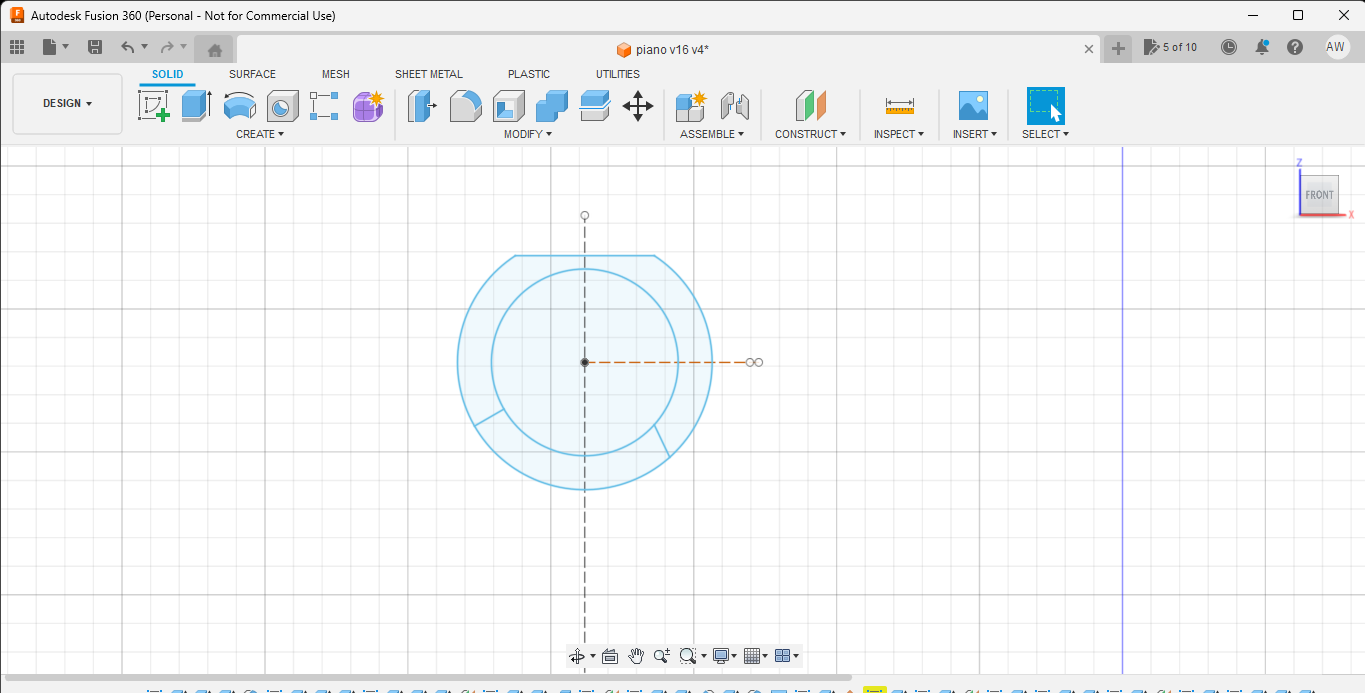Select the Offset Plane construct tool
The width and height of the screenshot is (1365, 693).
[811, 105]
